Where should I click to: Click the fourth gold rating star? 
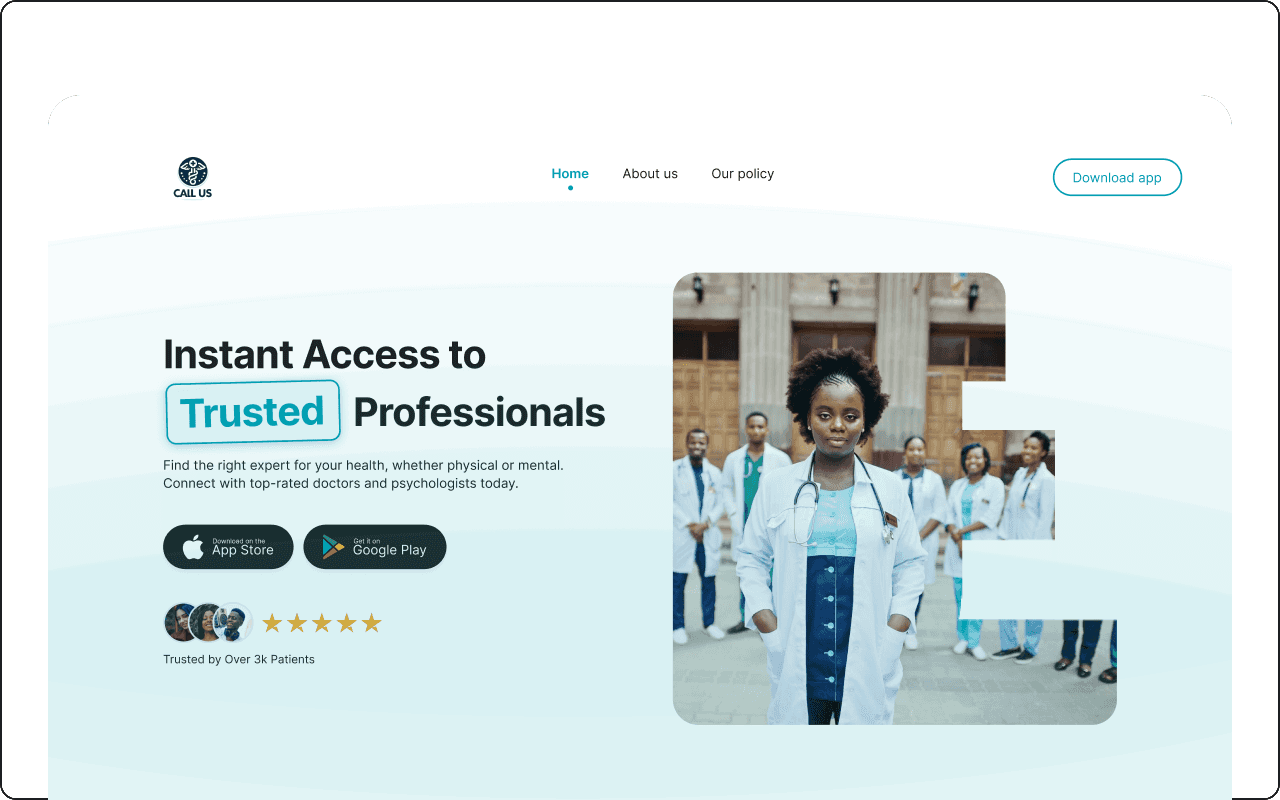(347, 623)
